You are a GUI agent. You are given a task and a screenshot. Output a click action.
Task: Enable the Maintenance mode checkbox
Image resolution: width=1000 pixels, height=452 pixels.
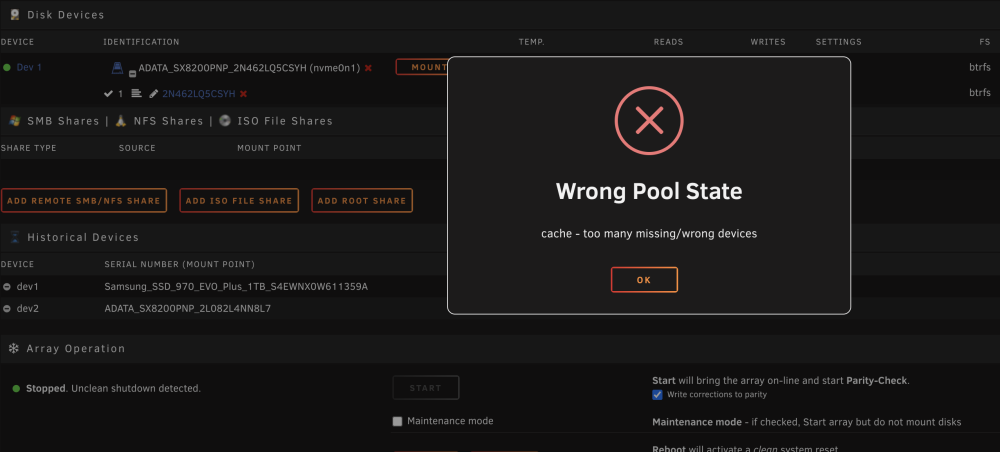point(397,421)
